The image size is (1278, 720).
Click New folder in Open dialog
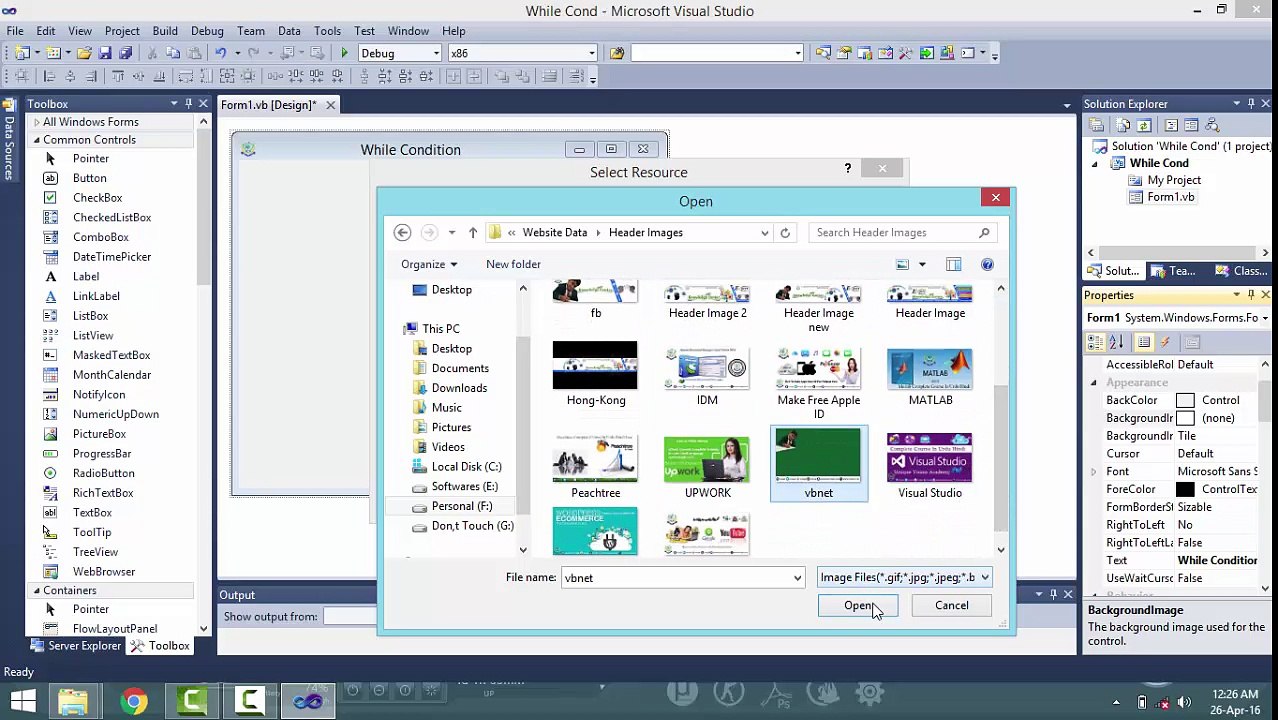coord(513,264)
